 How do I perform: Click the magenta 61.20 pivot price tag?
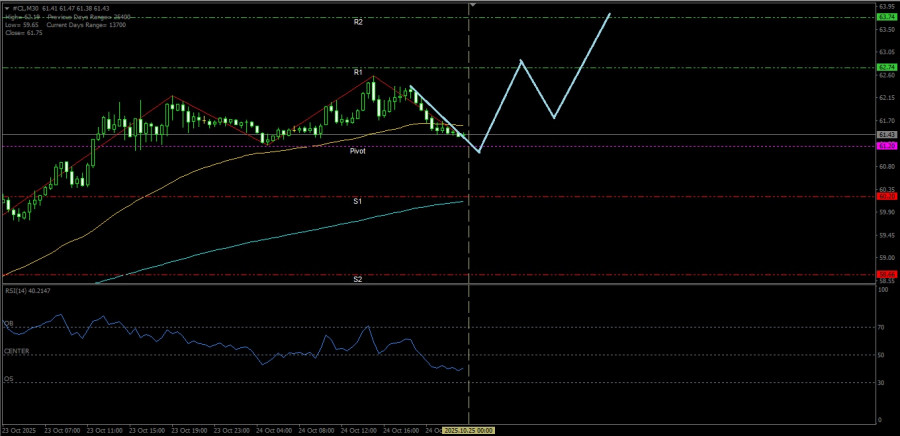(885, 146)
